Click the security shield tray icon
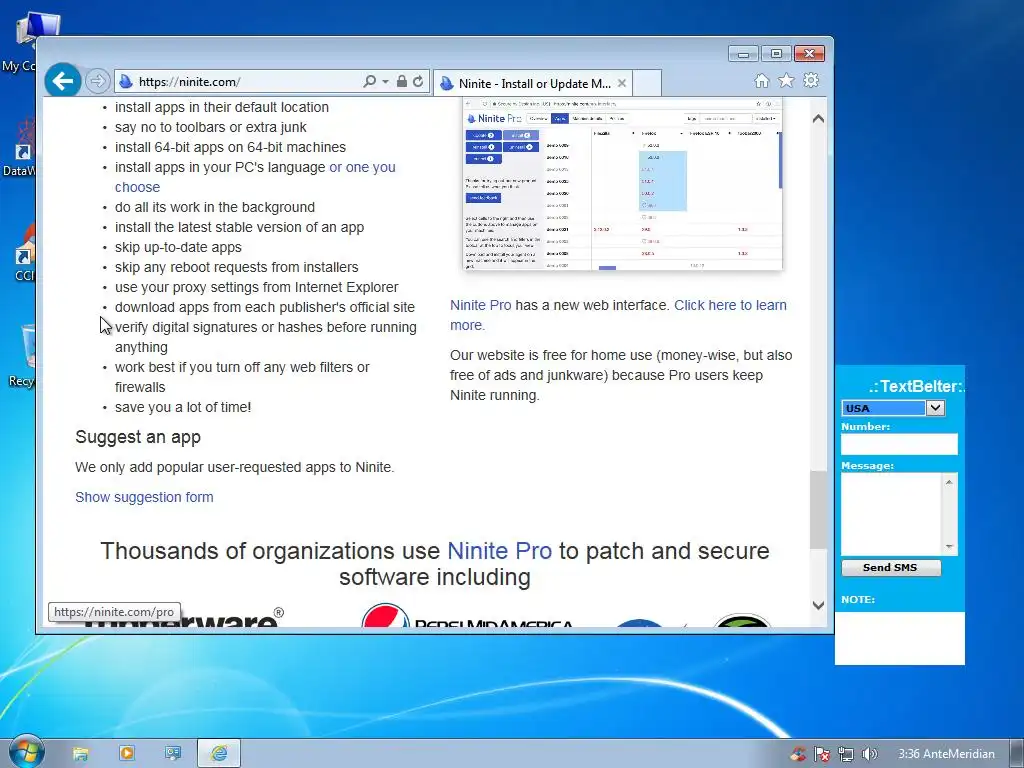 pyautogui.click(x=798, y=754)
